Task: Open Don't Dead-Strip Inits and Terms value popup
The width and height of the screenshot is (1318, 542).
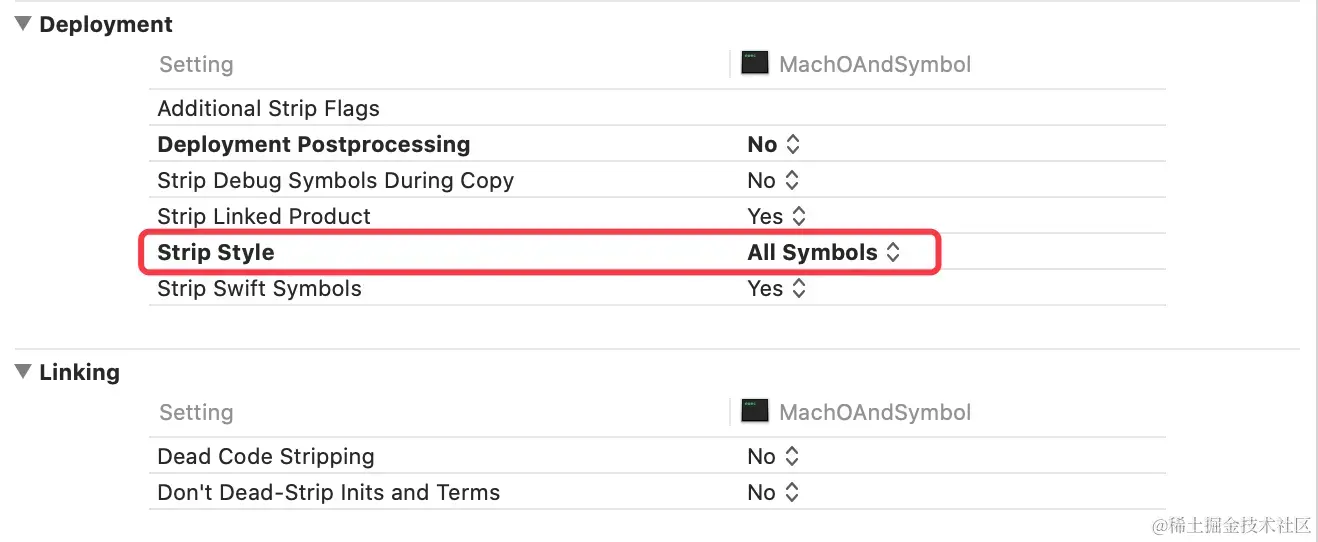Action: coord(774,492)
